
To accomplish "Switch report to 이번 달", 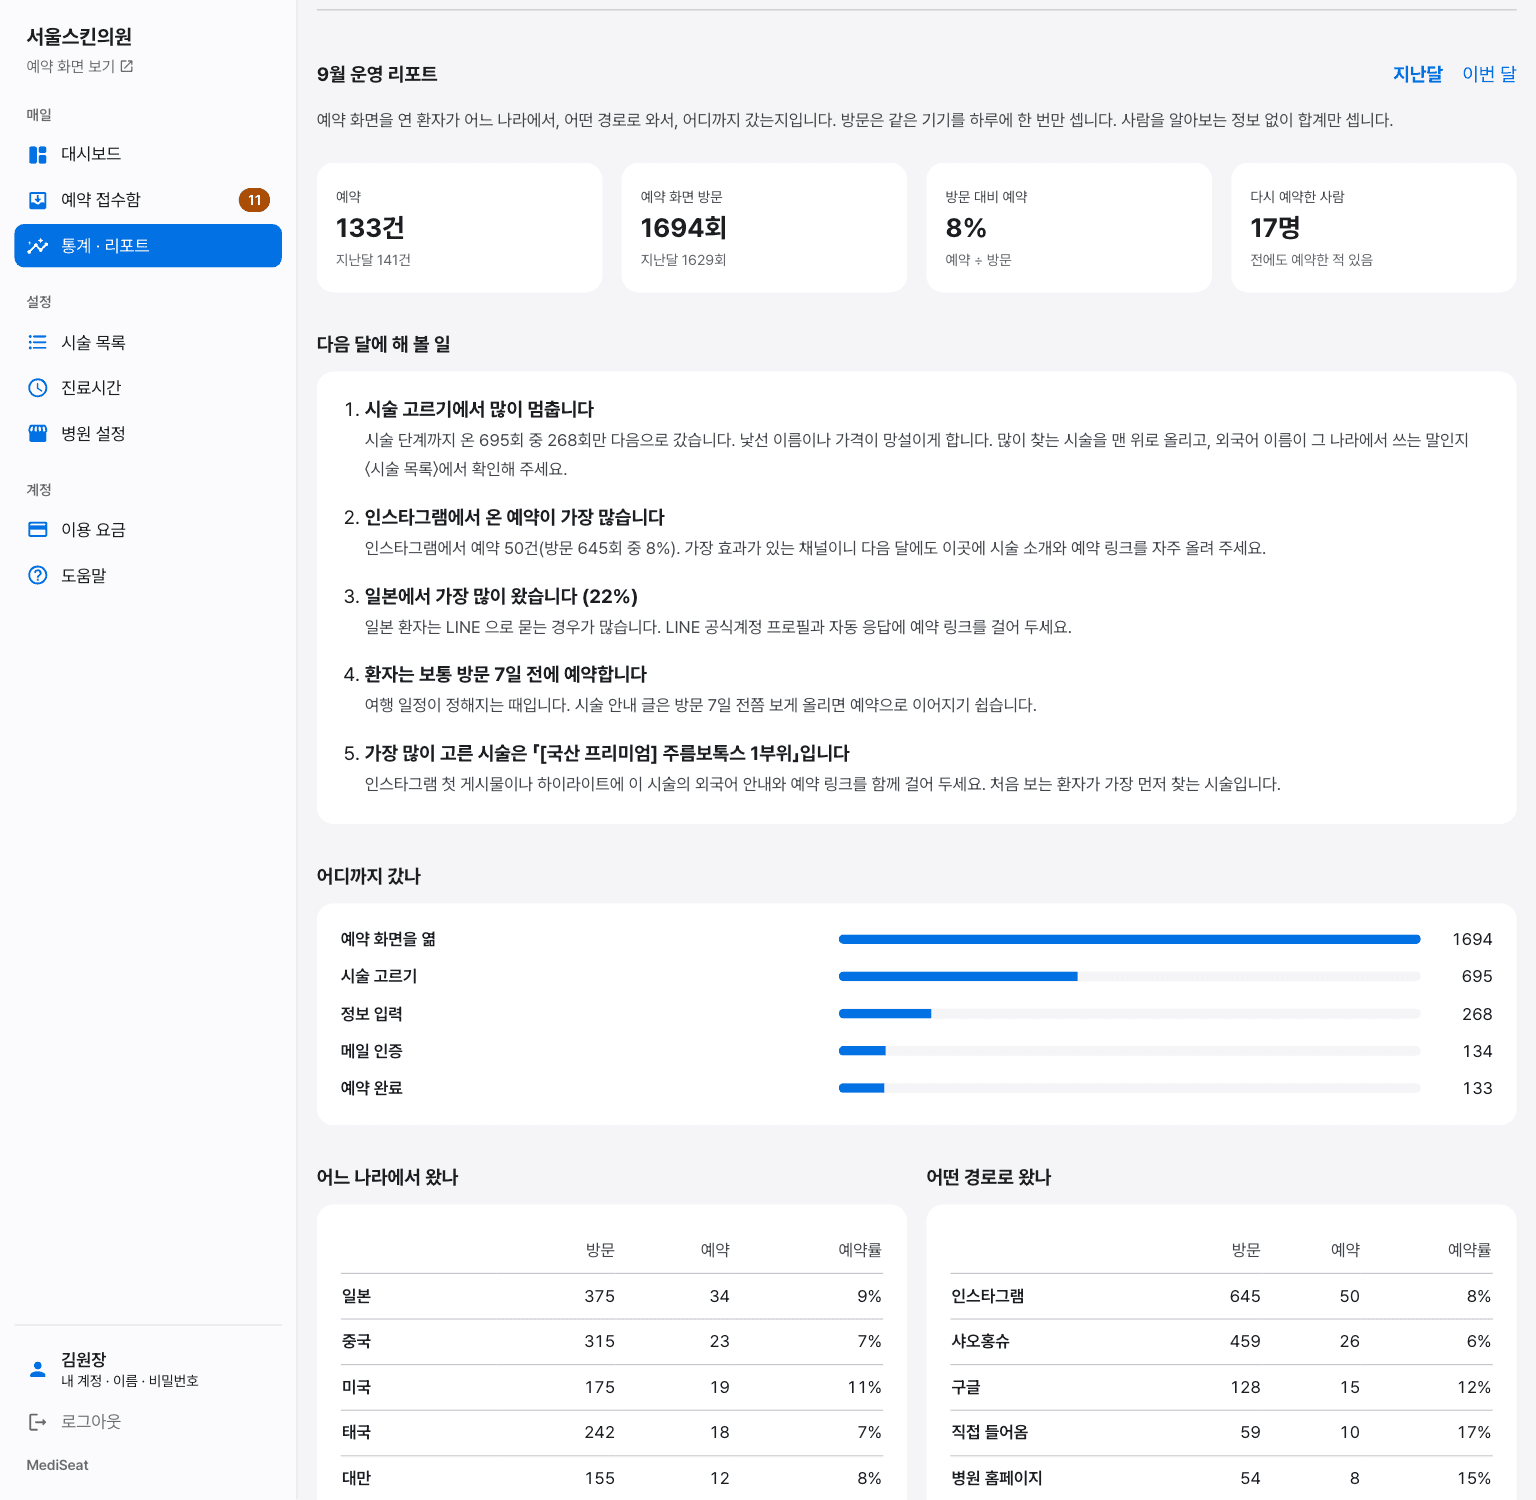I will click(1489, 74).
